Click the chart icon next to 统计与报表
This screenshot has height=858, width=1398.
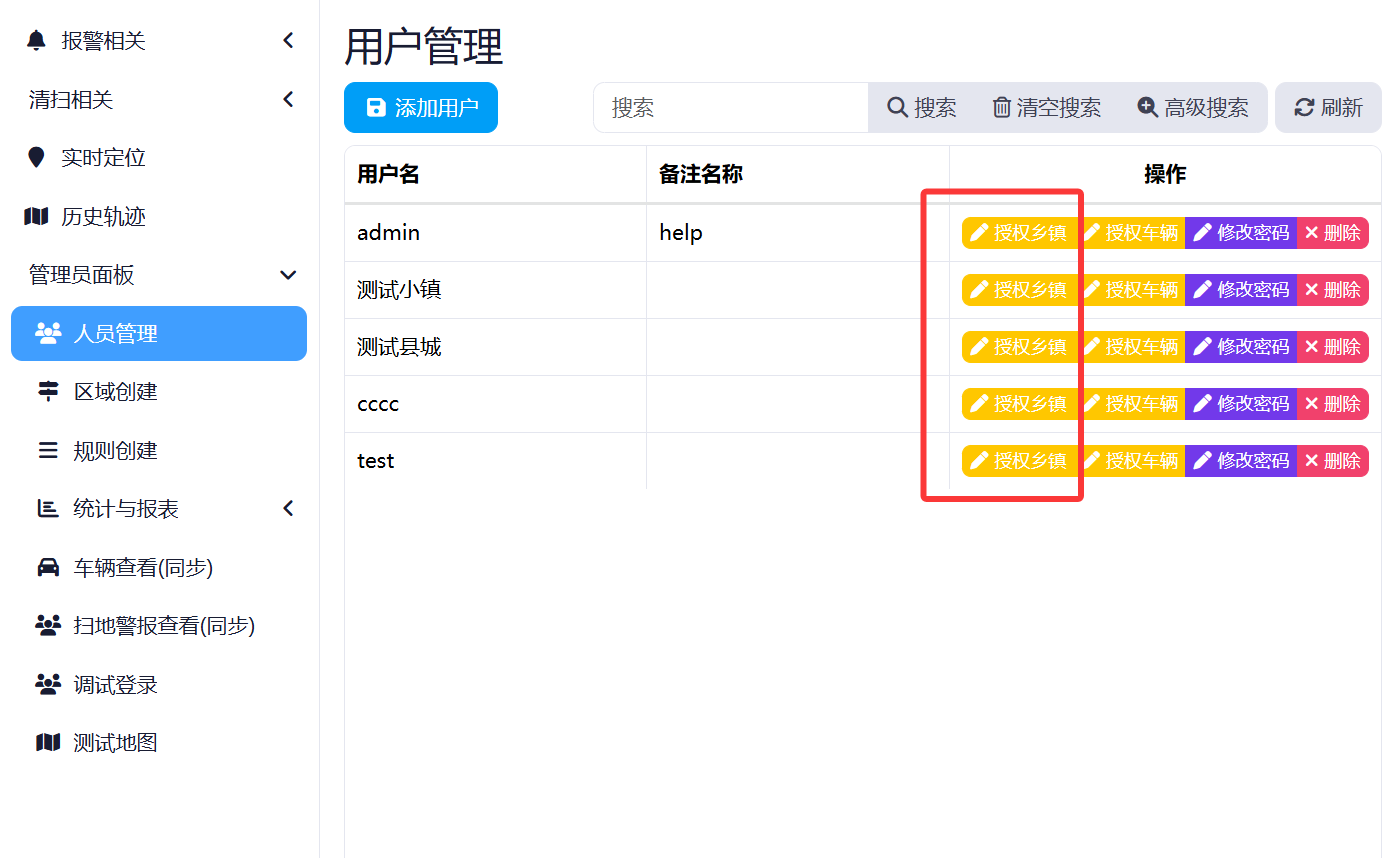(48, 509)
